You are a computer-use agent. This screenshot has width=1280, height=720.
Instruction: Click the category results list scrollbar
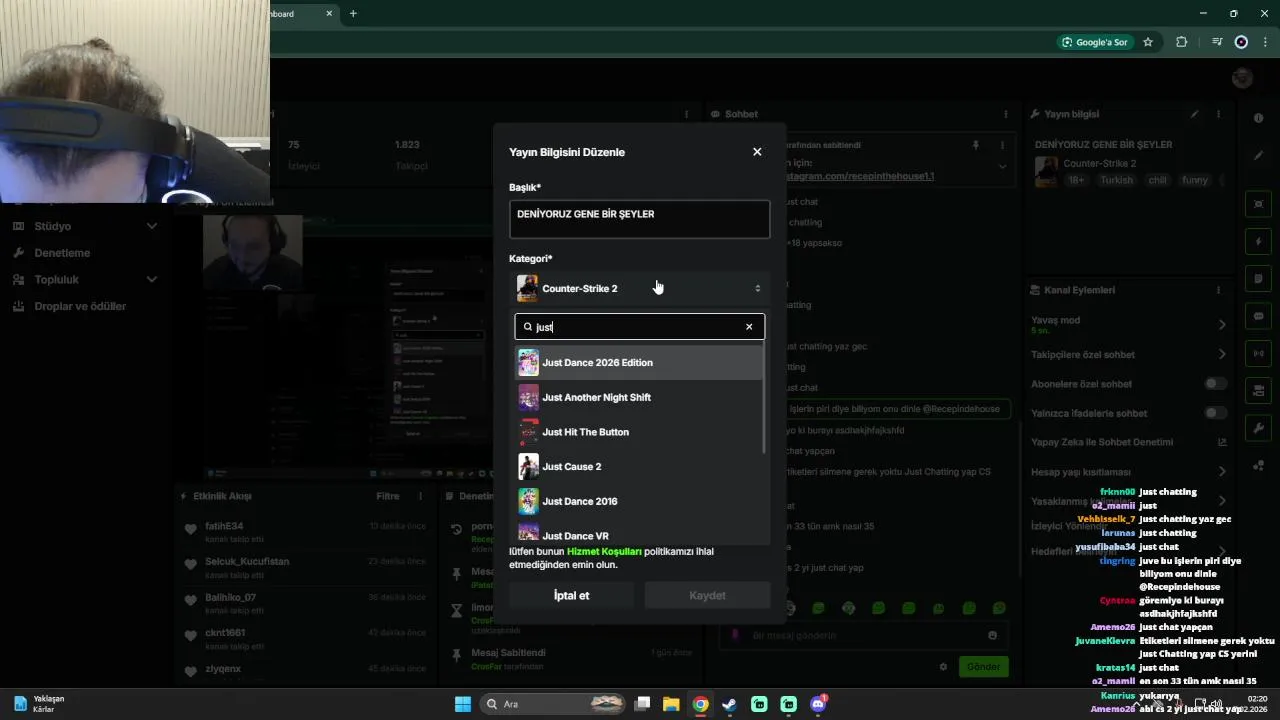point(765,398)
